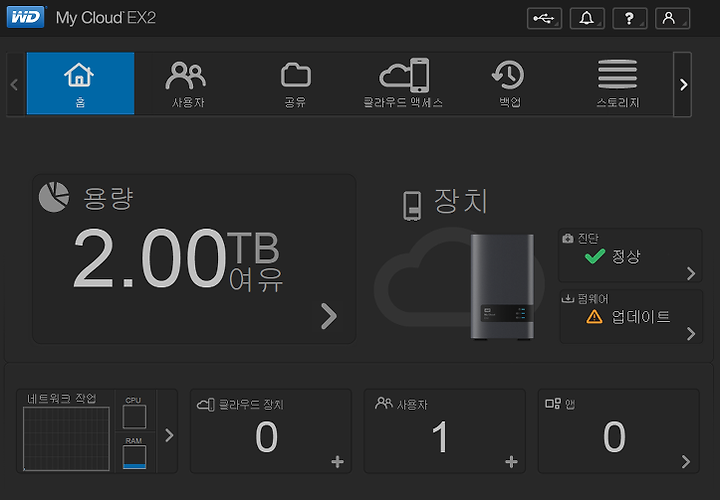Add a user with plus button
The width and height of the screenshot is (720, 500).
511,462
